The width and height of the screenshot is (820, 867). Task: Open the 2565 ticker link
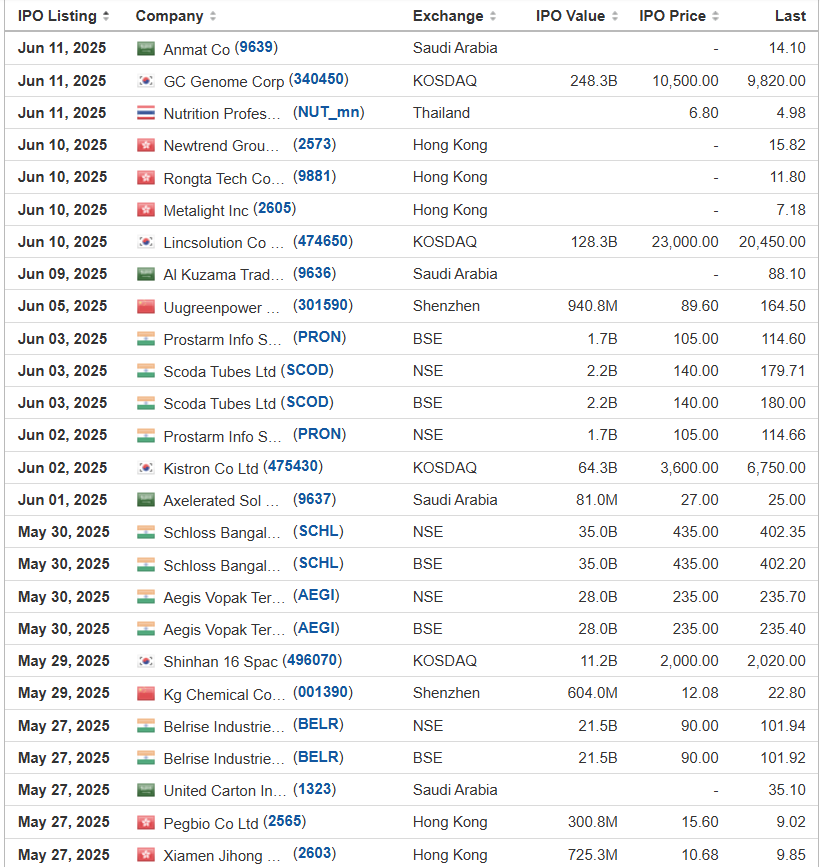pos(284,821)
